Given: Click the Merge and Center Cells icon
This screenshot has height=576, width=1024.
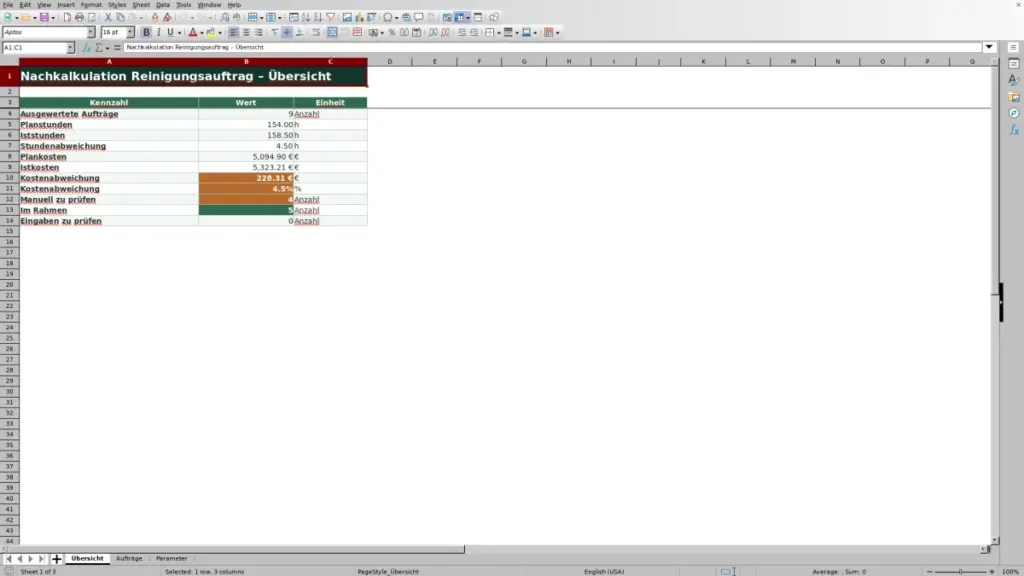Looking at the screenshot, I should [332, 33].
